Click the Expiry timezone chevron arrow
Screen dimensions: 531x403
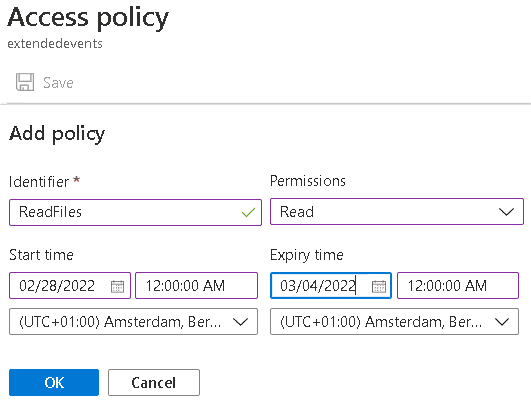pos(502,322)
